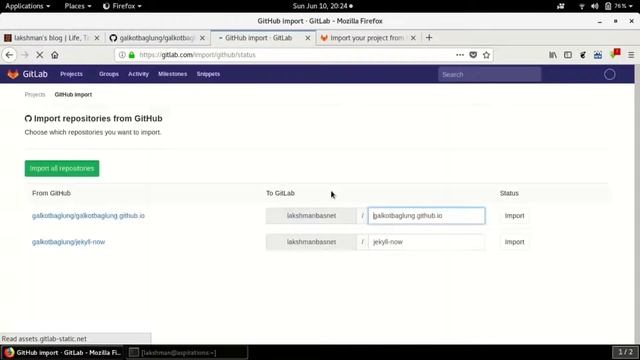The width and height of the screenshot is (640, 360).
Task: Close the lakshman's blog tab
Action: point(97,38)
